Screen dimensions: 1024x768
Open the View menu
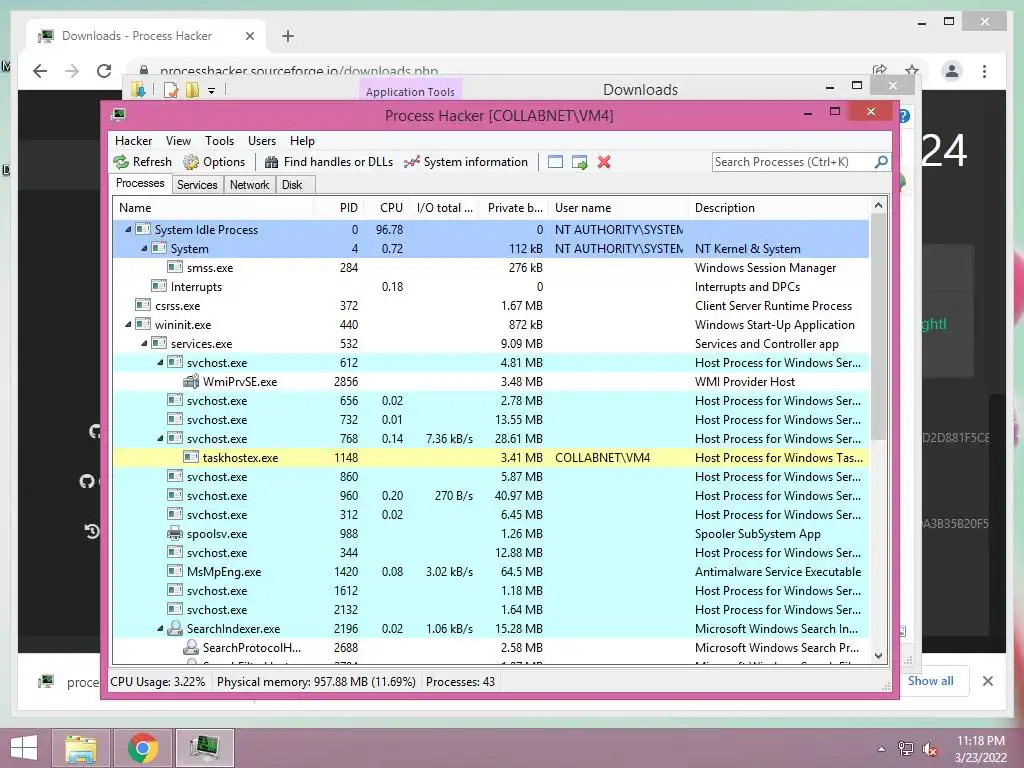coord(178,140)
